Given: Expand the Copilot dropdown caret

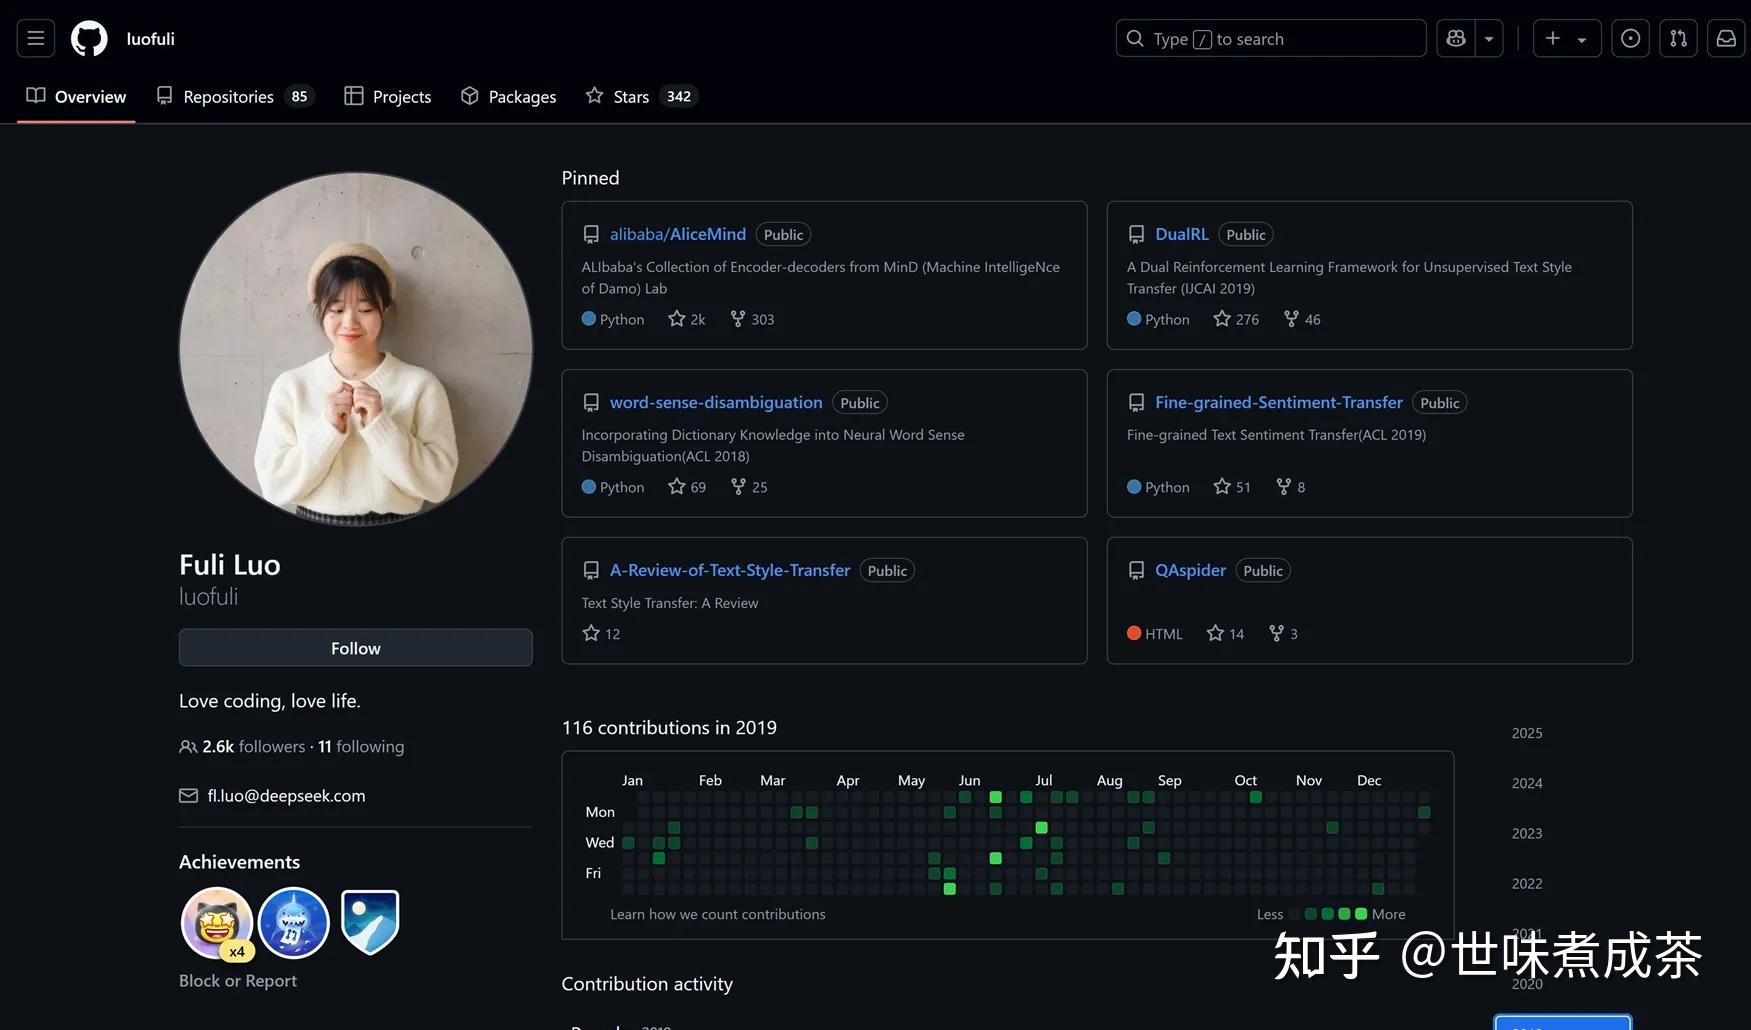Looking at the screenshot, I should (1489, 38).
